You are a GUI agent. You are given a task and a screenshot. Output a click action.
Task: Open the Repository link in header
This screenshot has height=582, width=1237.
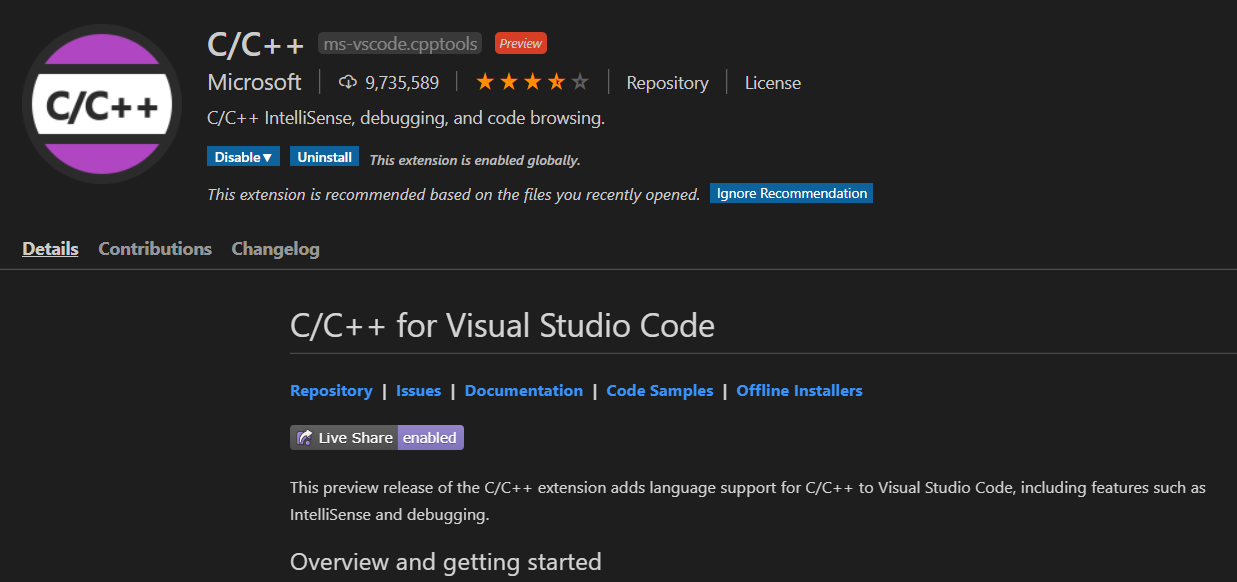(667, 83)
